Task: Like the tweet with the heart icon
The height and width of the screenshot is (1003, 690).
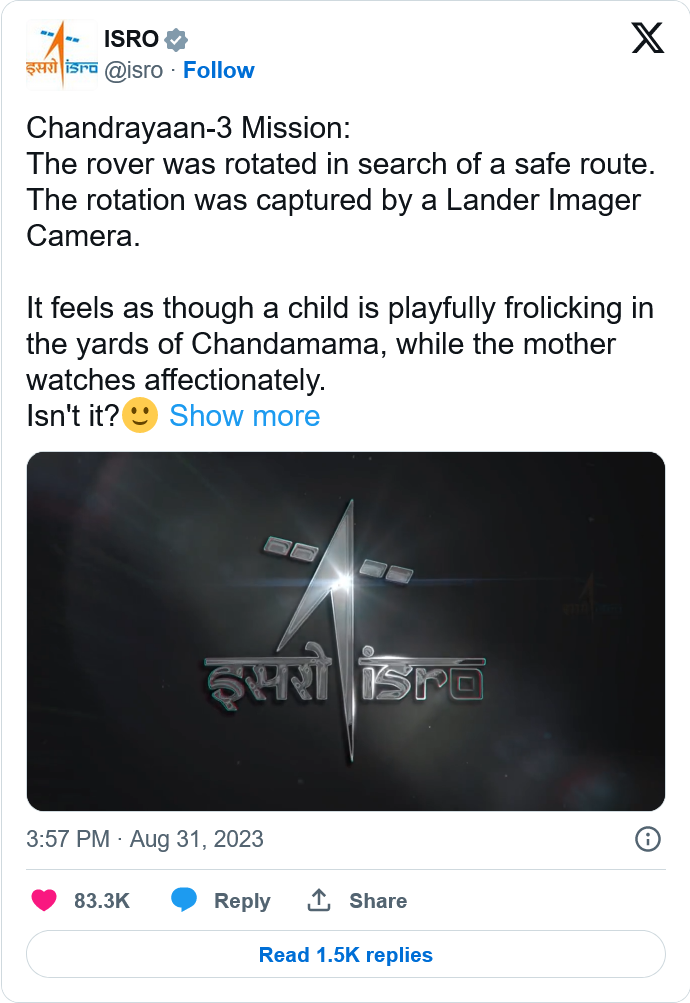Action: [44, 900]
